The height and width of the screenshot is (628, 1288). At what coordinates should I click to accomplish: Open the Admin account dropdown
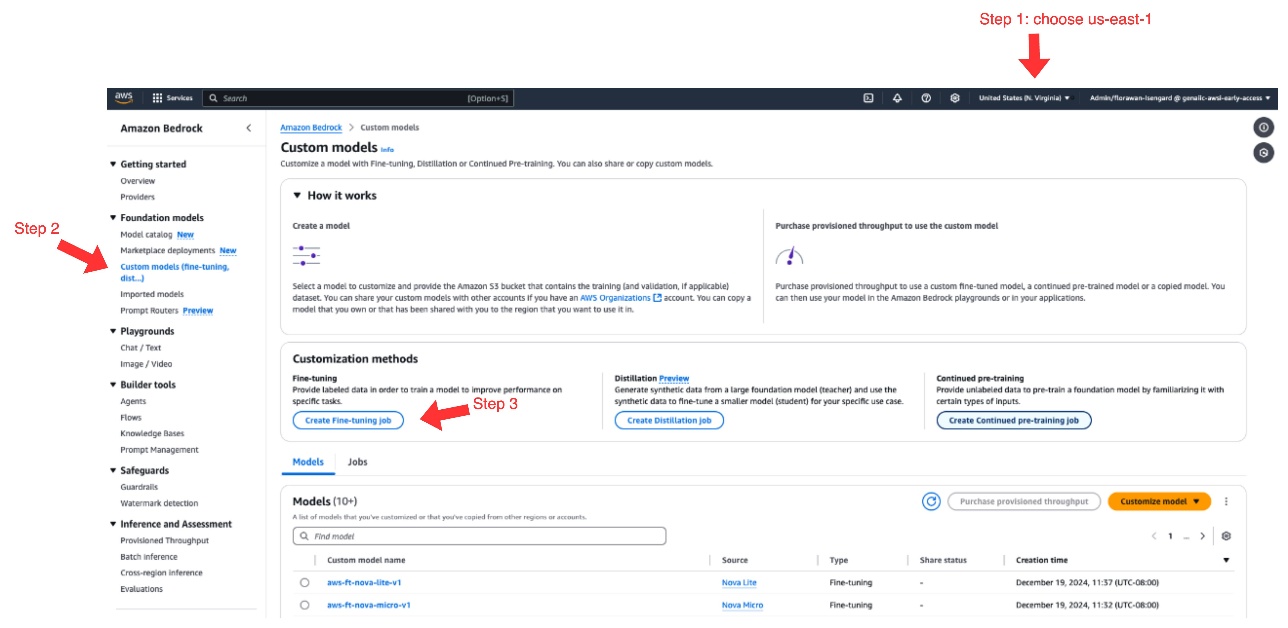[x=1181, y=98]
